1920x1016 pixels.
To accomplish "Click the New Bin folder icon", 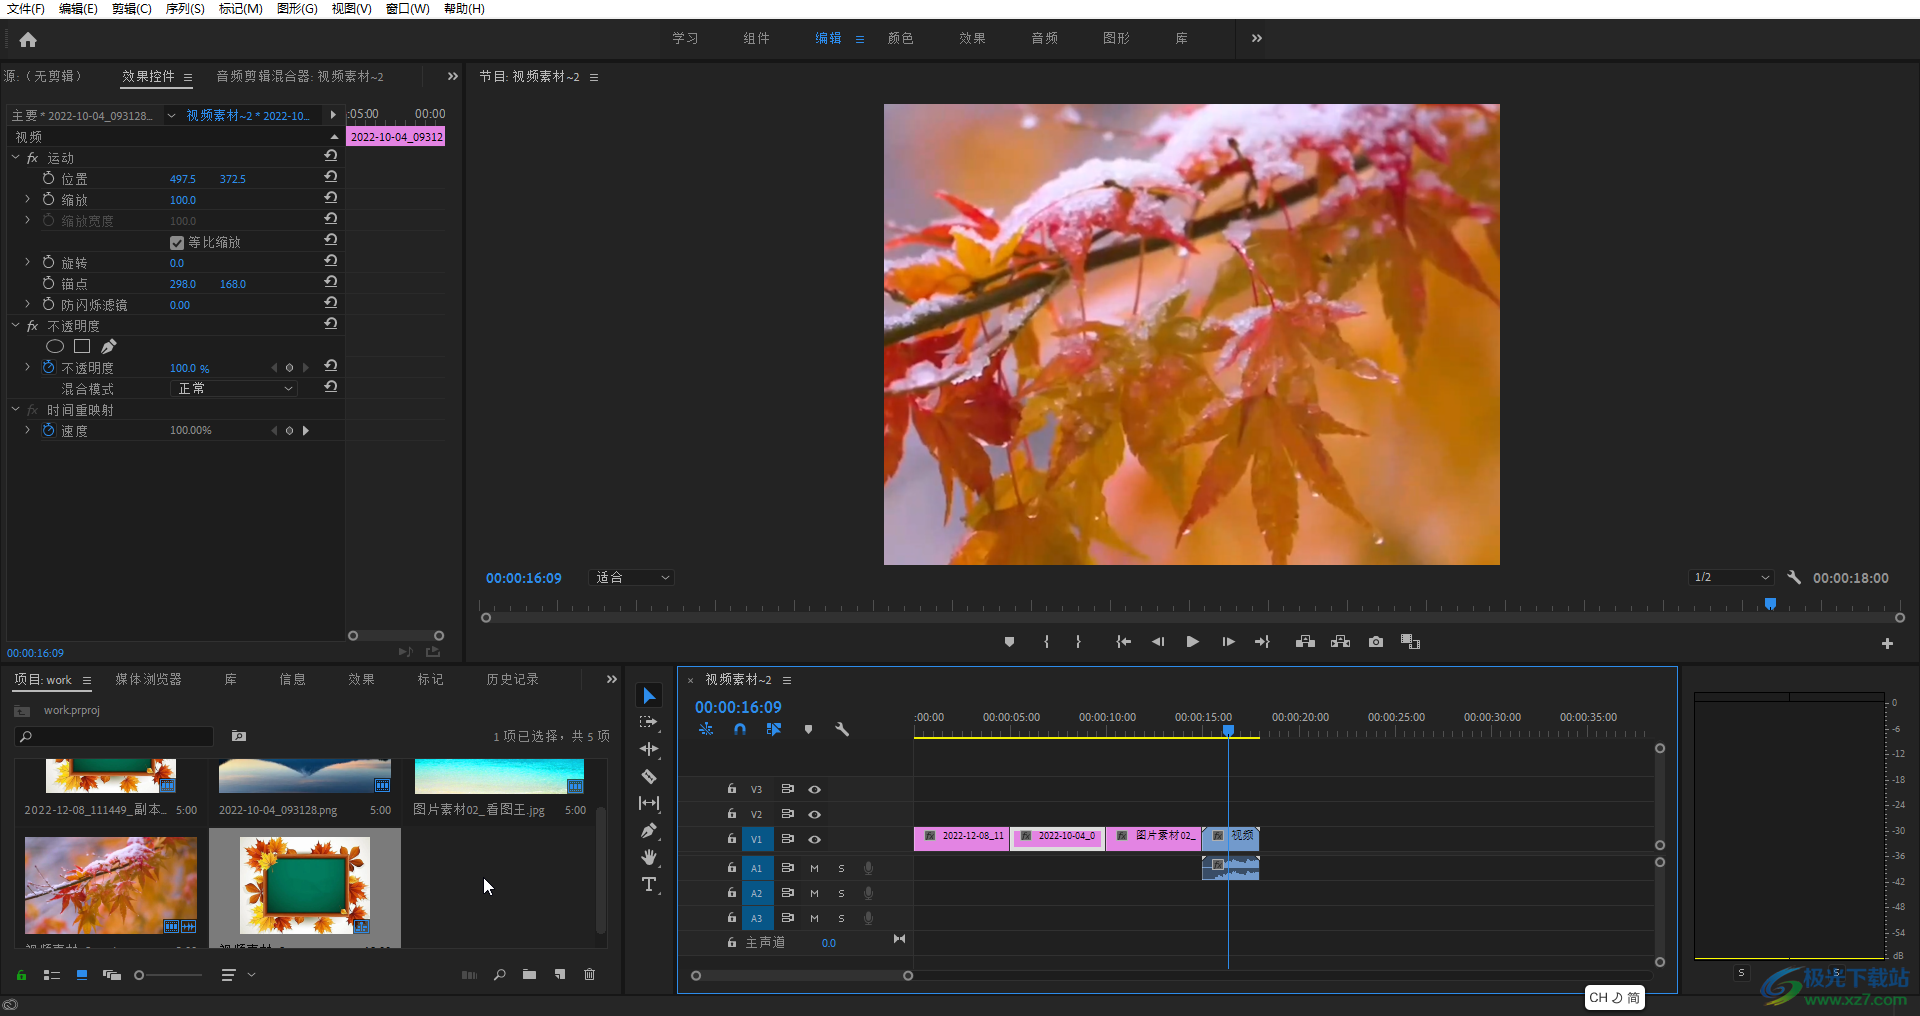I will [x=529, y=975].
